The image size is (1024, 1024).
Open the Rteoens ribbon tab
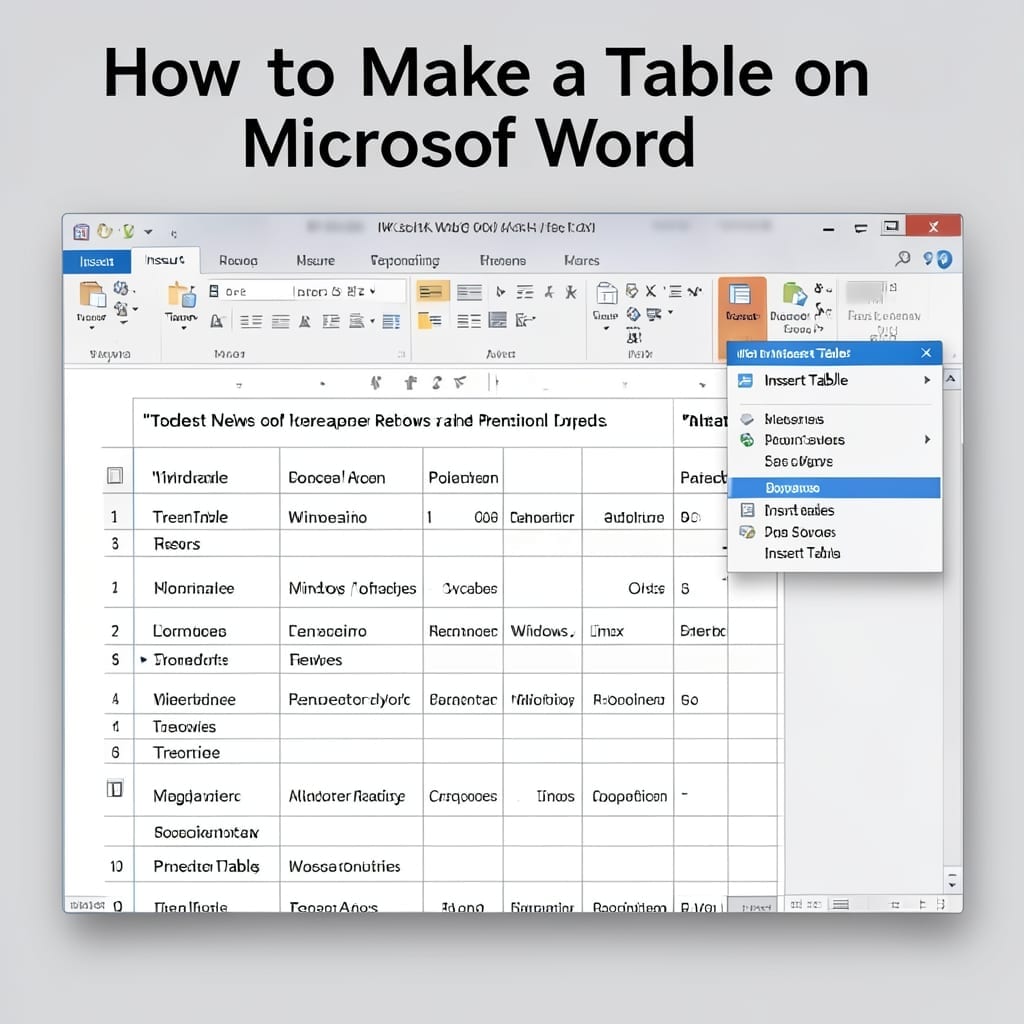503,261
